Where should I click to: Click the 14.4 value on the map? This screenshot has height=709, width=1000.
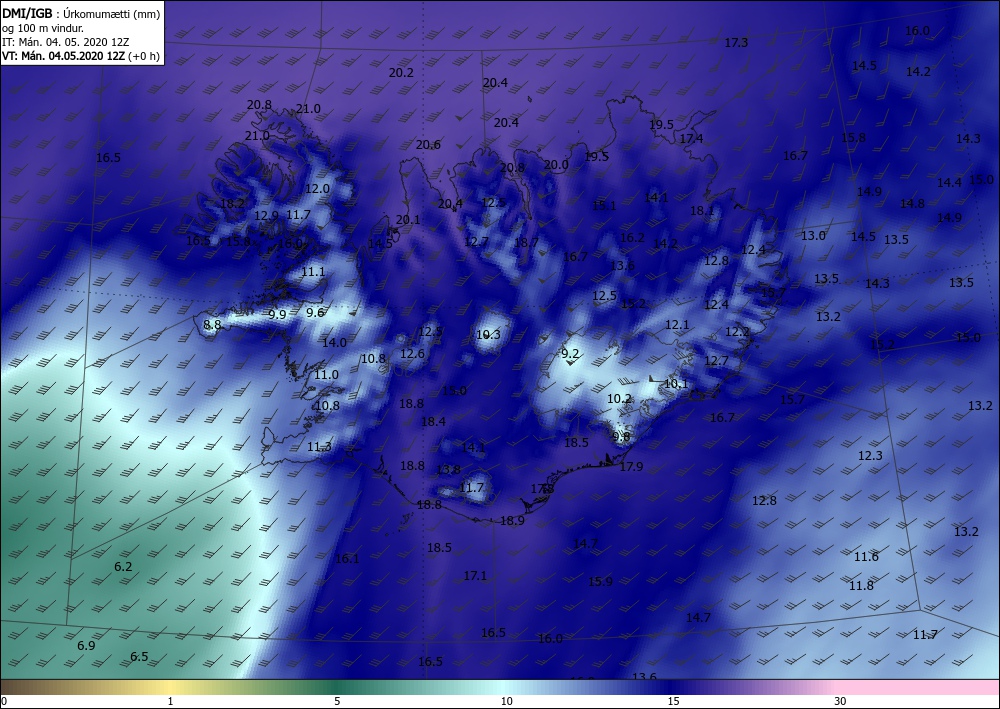click(x=949, y=182)
